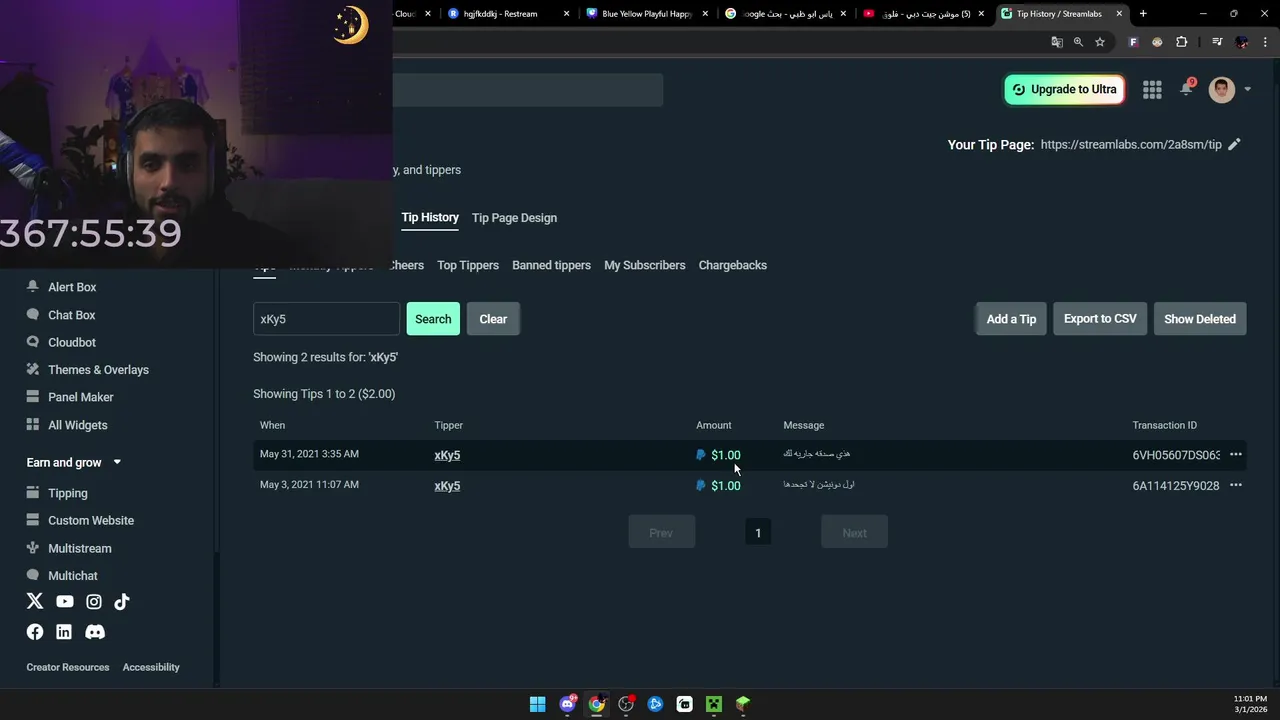Click the translate page icon in address bar

1057,42
